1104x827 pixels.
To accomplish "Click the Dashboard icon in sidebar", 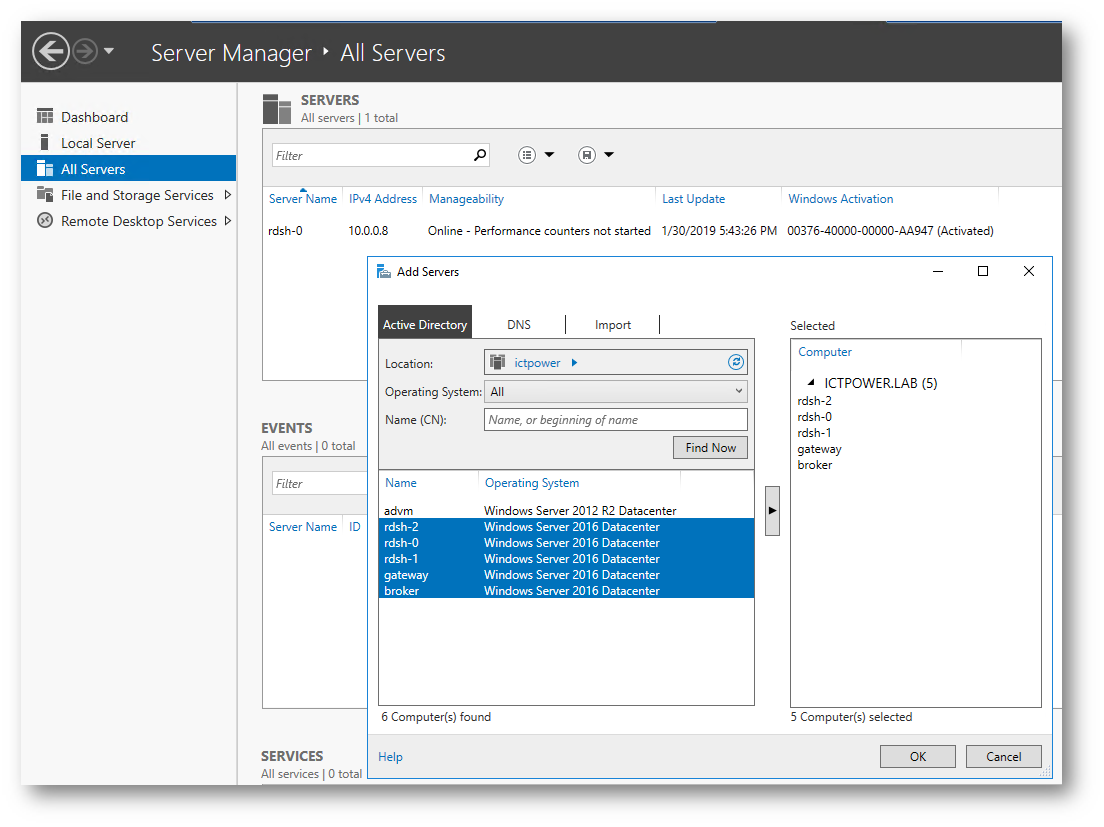I will click(45, 117).
